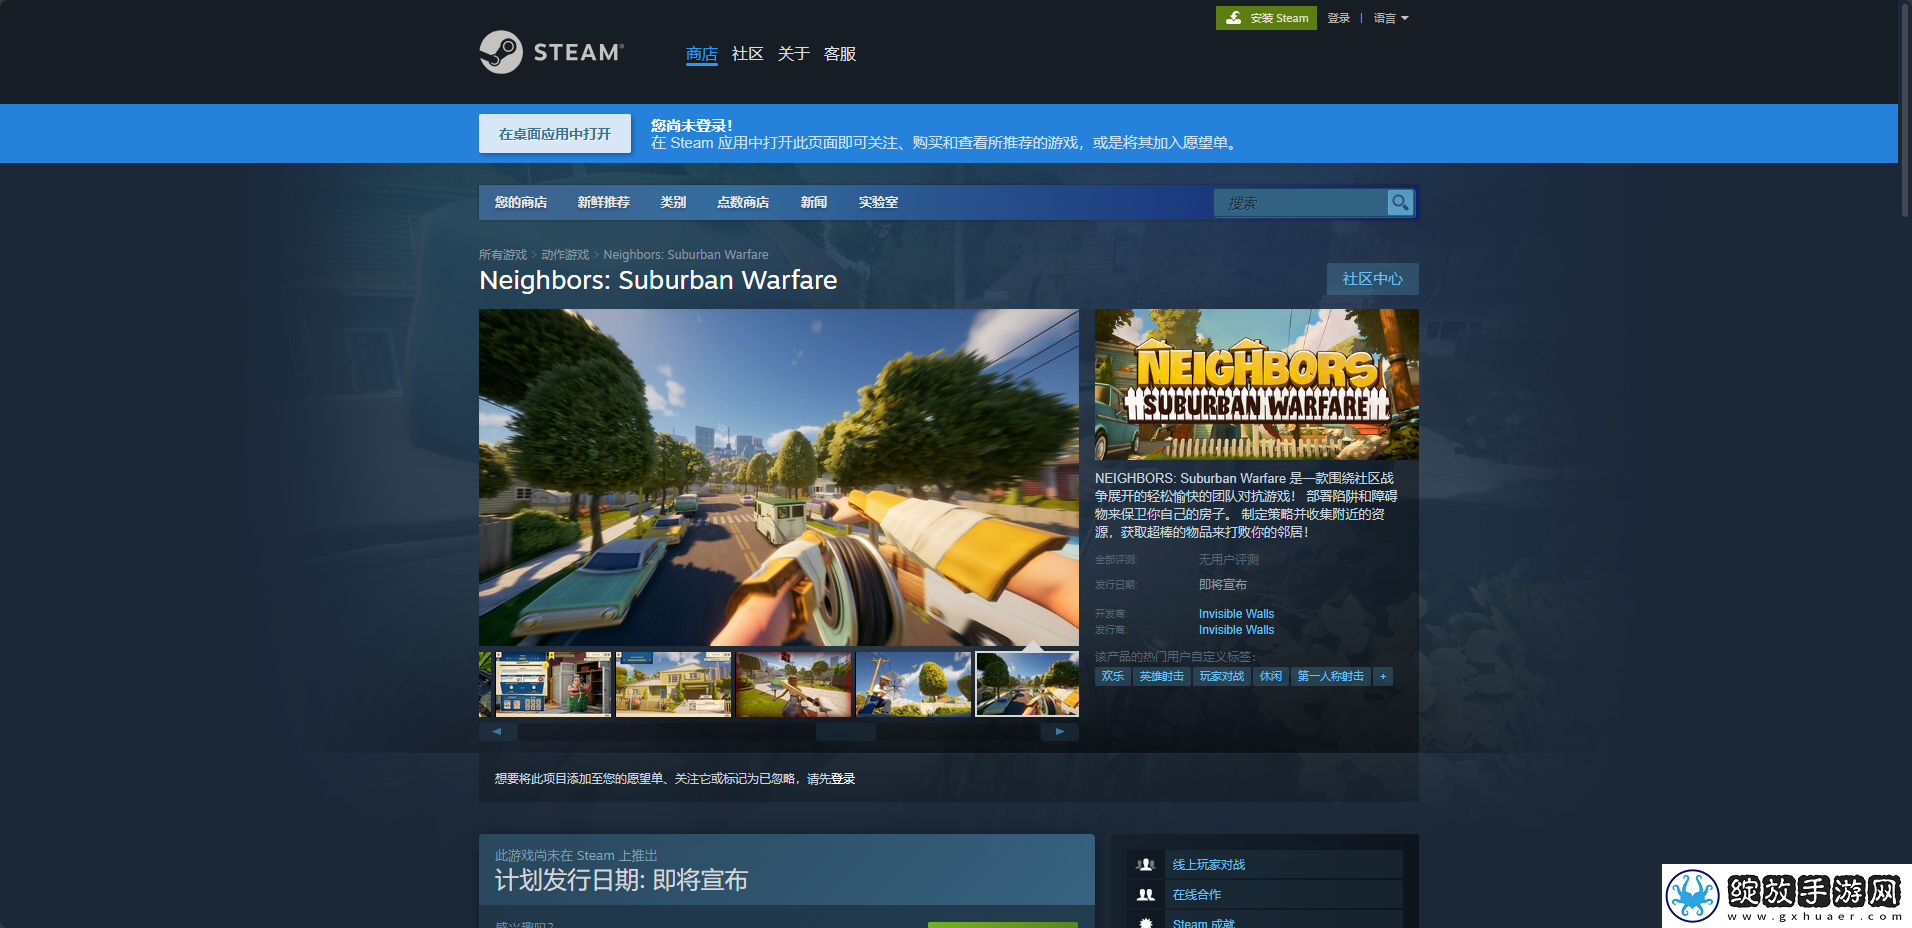Viewport: 1912px width, 928px height.
Task: Click the 欢乐 tag
Action: point(1113,677)
